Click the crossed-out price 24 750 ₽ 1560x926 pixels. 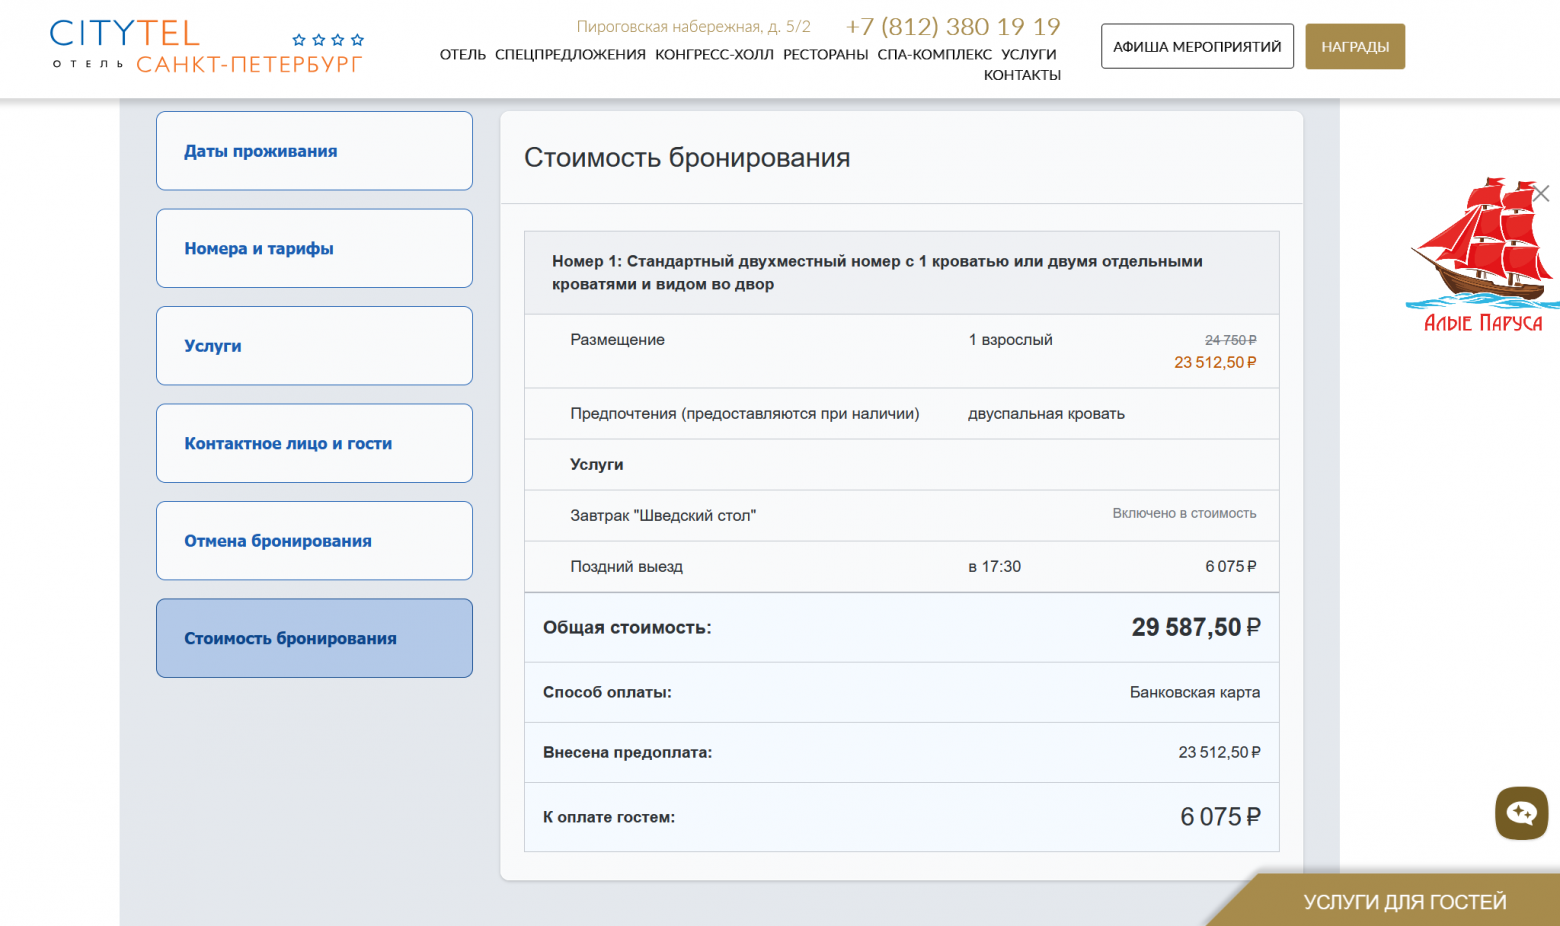click(x=1231, y=340)
